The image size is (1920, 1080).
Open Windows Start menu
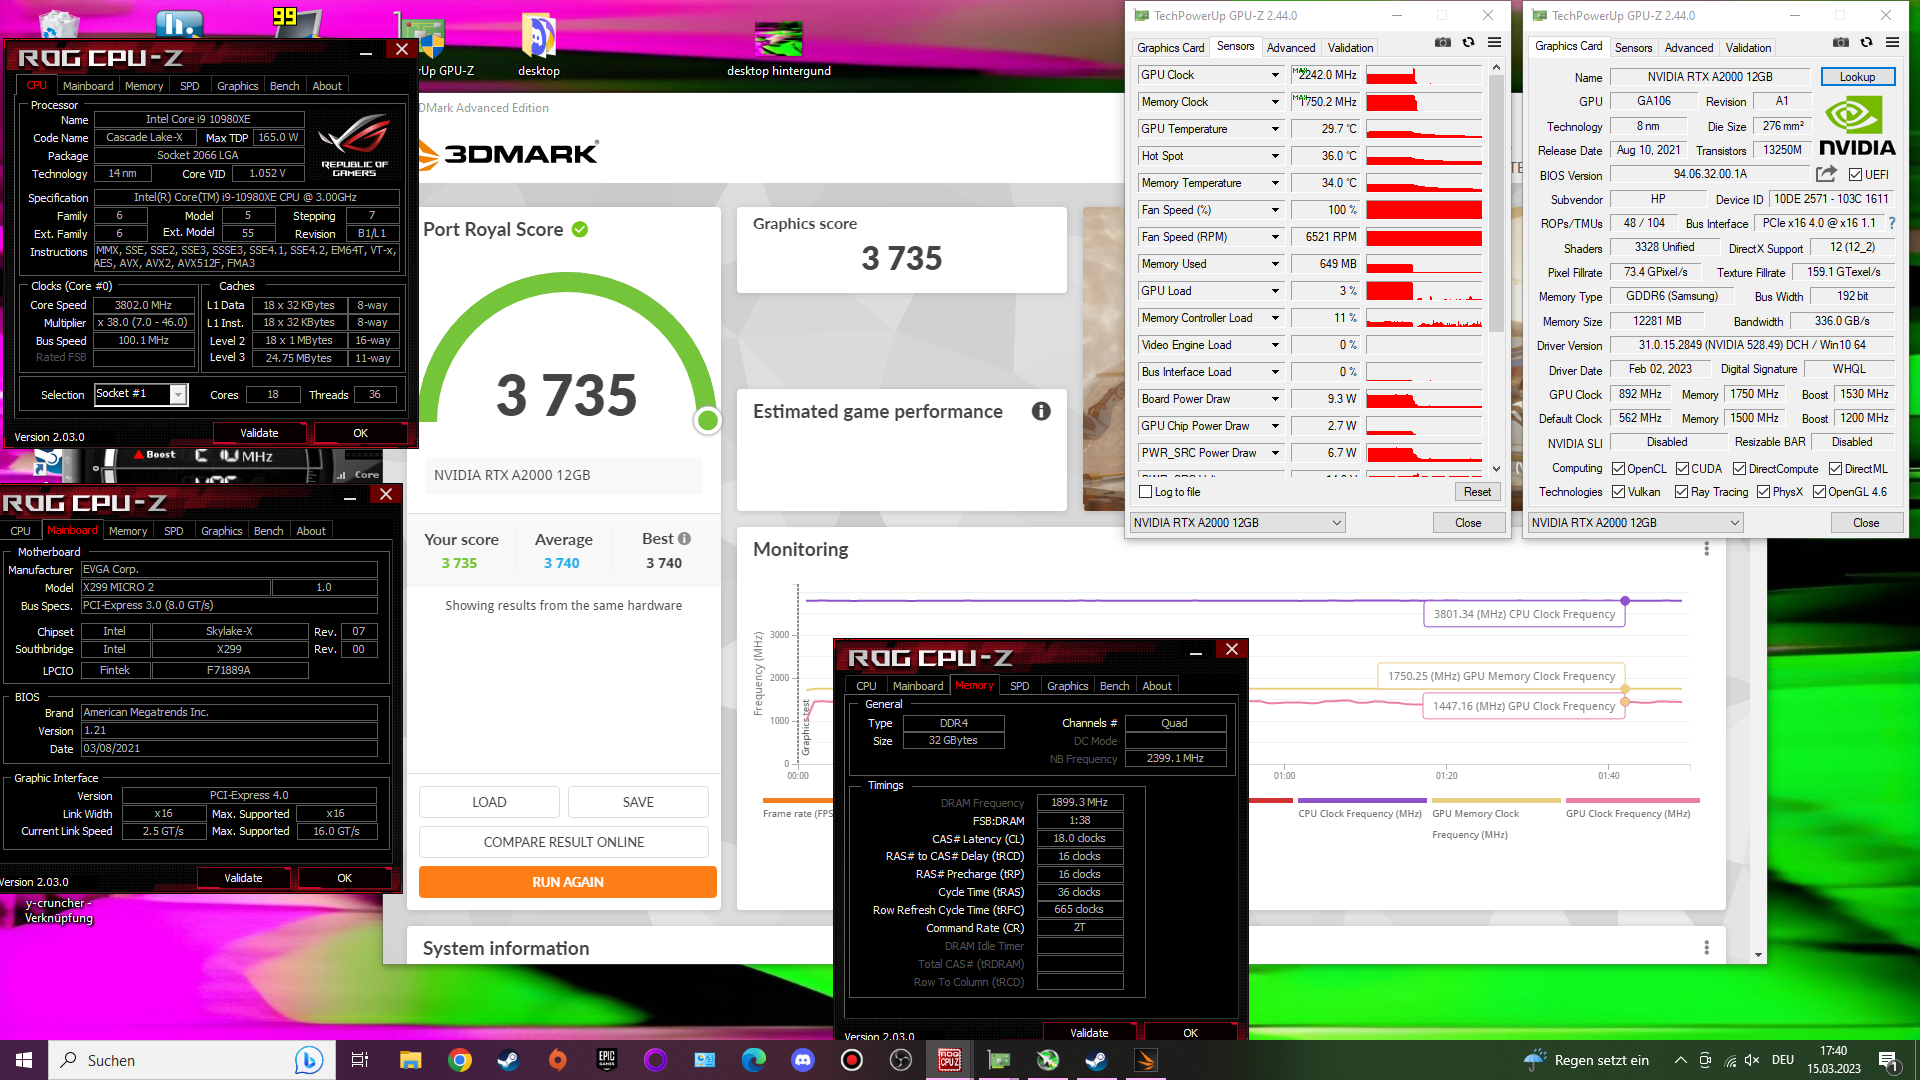(x=24, y=1060)
